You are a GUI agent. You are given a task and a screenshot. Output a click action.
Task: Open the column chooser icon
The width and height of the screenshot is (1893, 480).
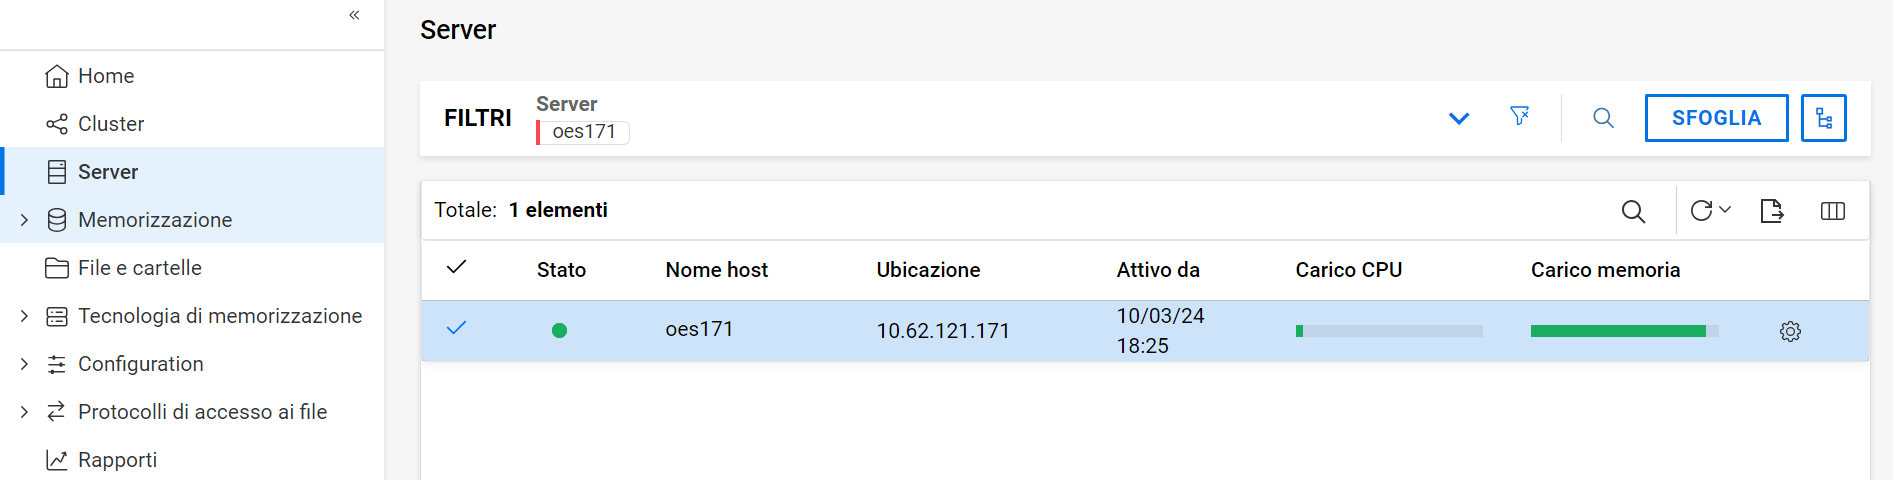tap(1832, 211)
